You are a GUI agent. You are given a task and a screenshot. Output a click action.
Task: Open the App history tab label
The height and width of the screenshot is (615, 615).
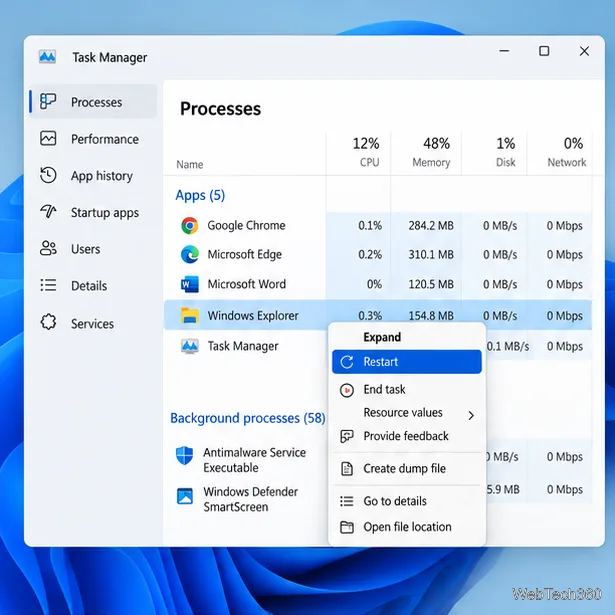(102, 176)
